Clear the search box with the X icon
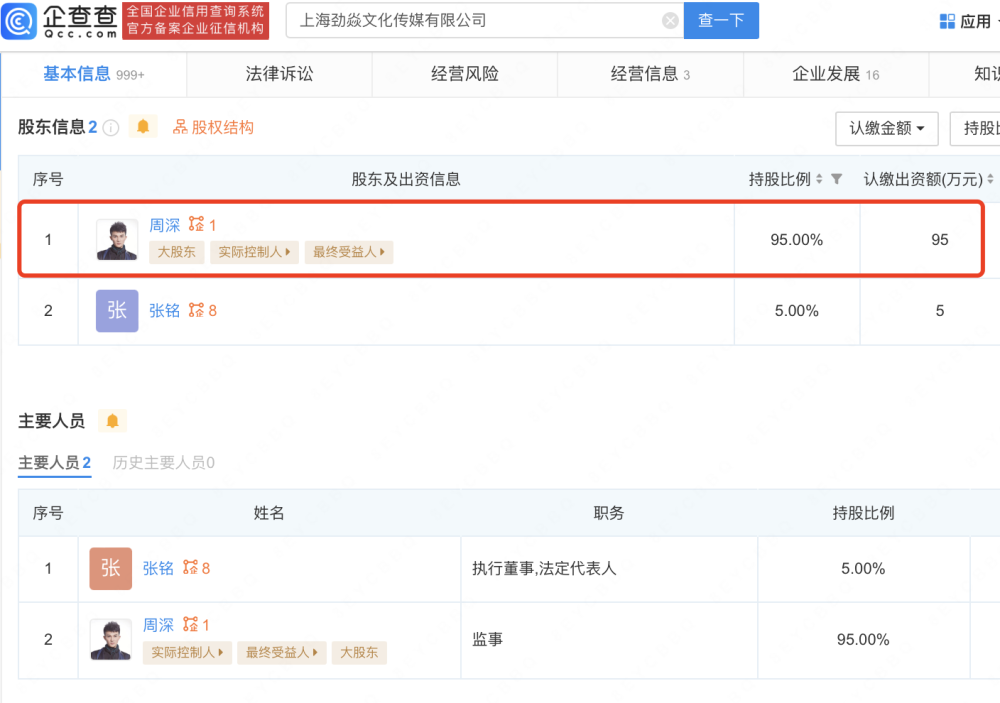 tap(670, 21)
